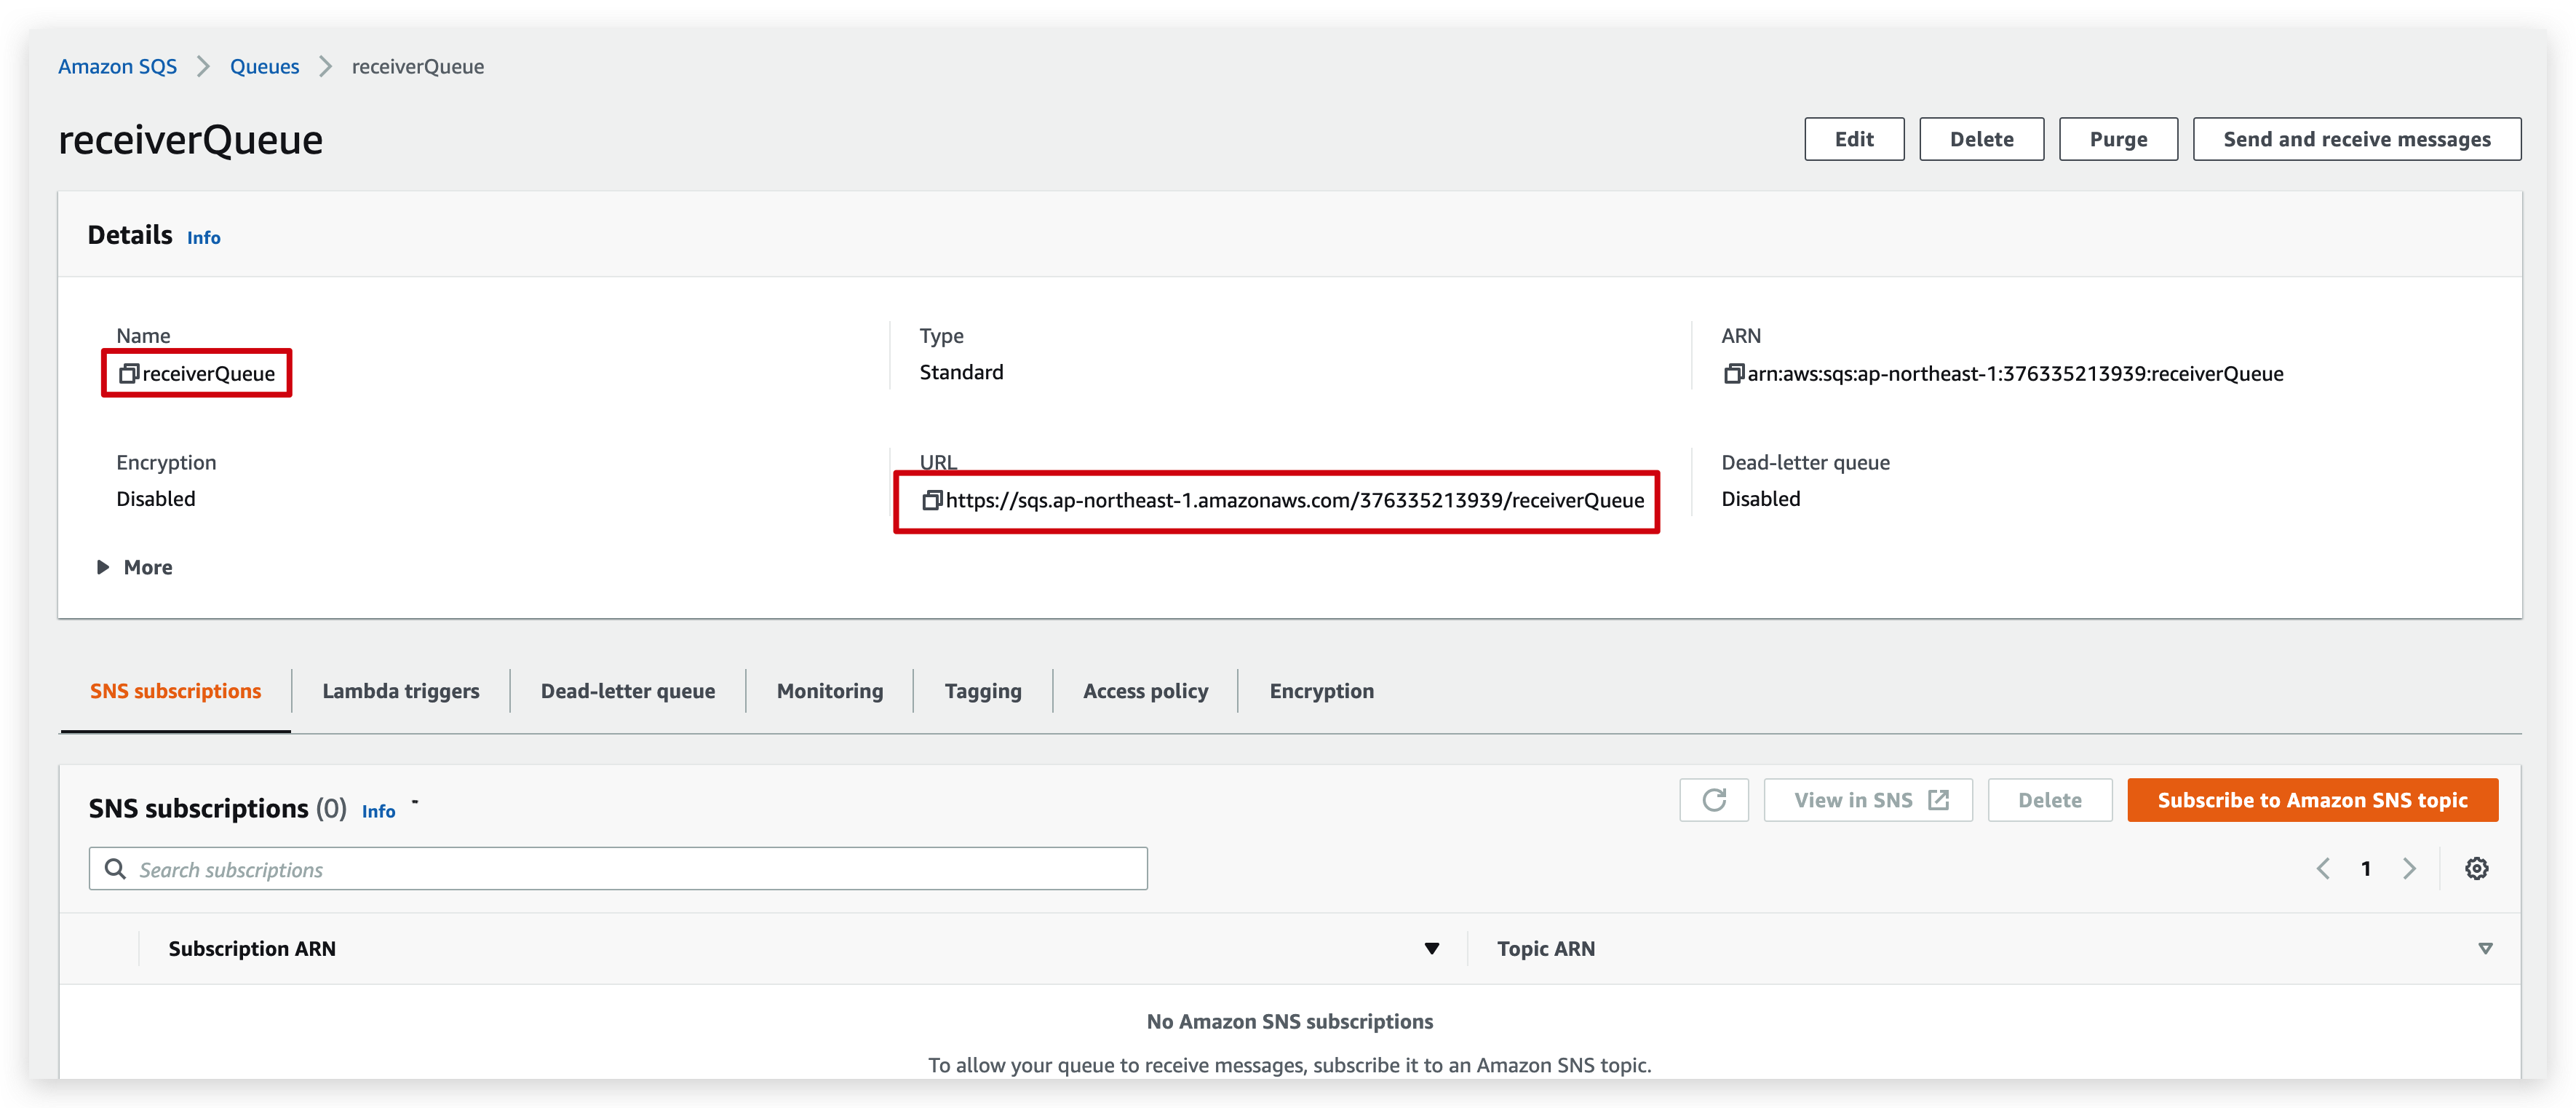Click the Edit queue button
This screenshot has height=1108, width=2576.
(x=1854, y=139)
